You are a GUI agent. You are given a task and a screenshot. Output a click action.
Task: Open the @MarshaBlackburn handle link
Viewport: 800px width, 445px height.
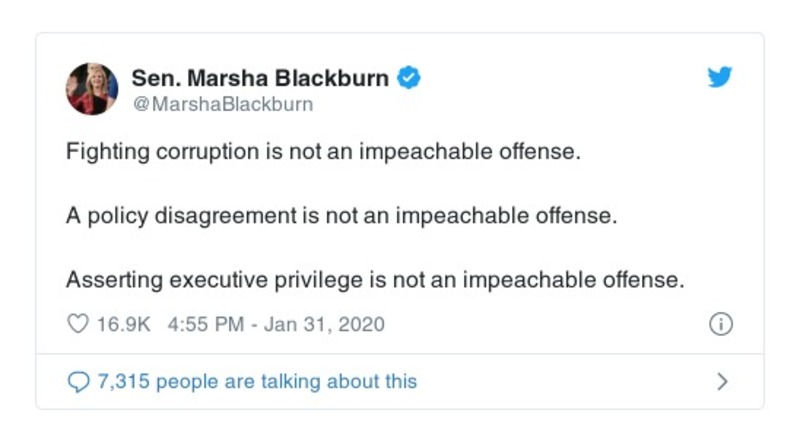222,104
